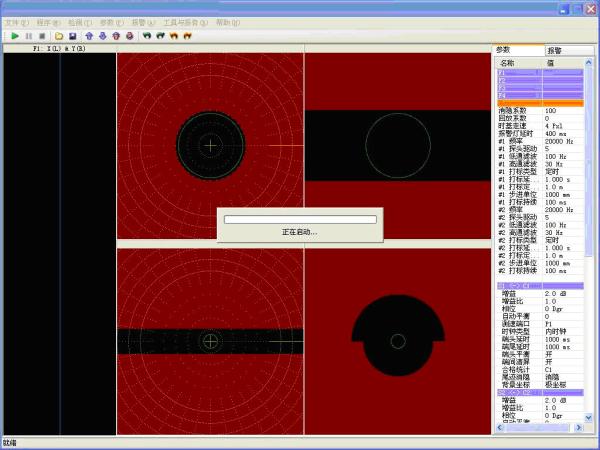This screenshot has width=600, height=450.
Task: Select the orange highlighted parameter row
Action: pyautogui.click(x=540, y=103)
